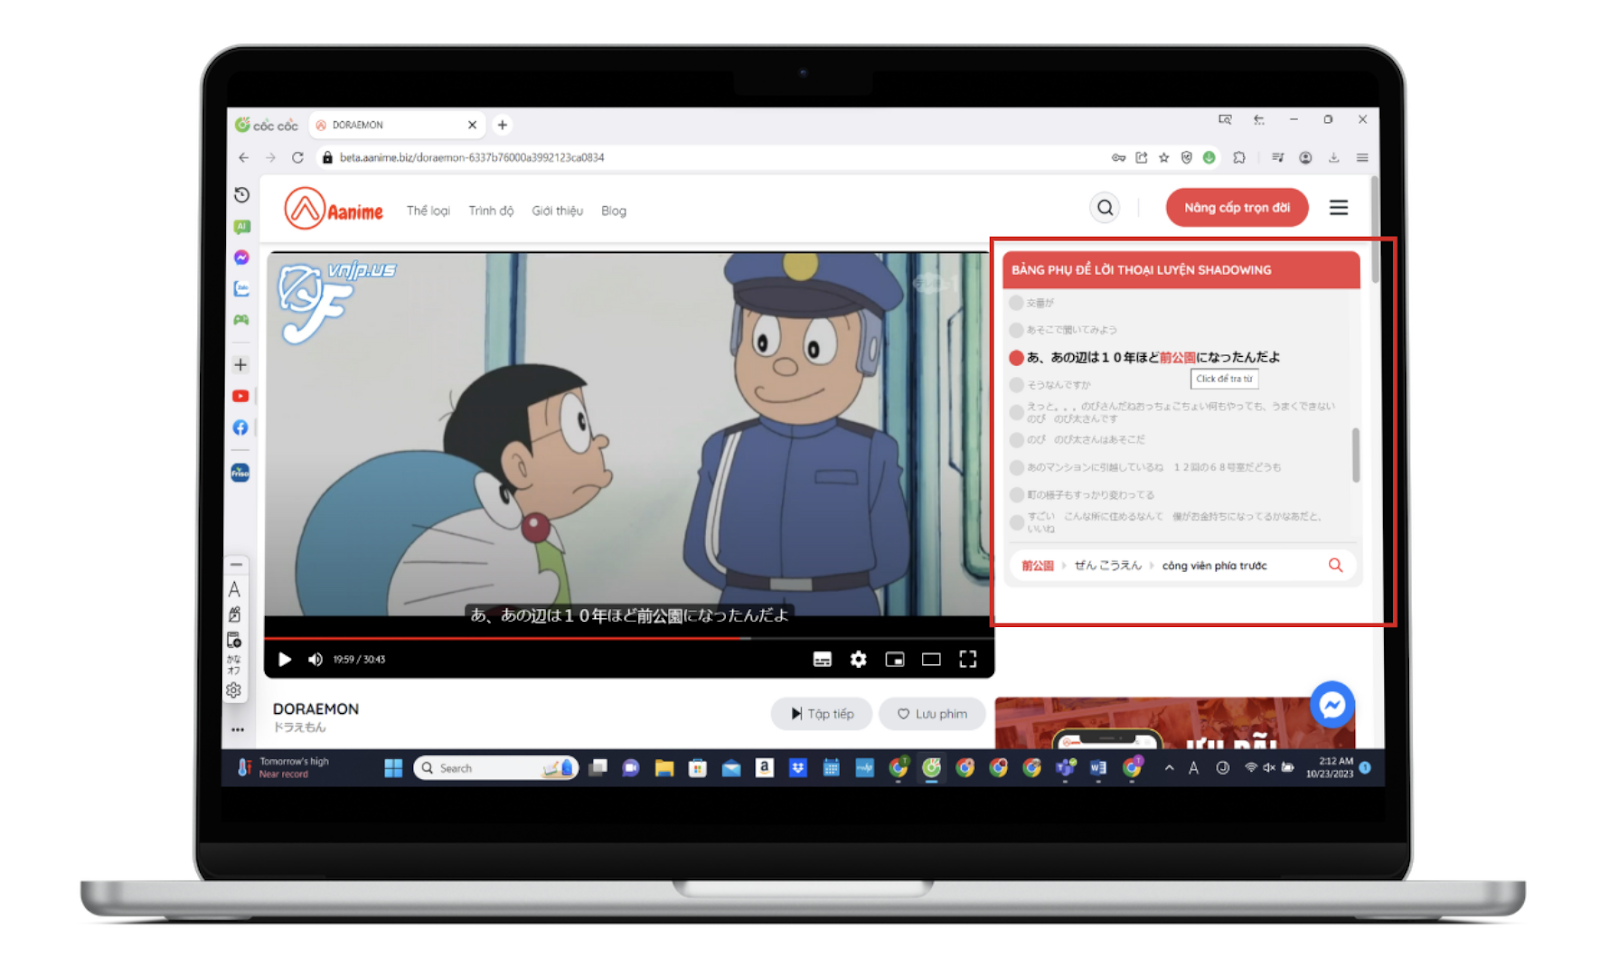Open Messenger in the browser sidebar

[241, 258]
